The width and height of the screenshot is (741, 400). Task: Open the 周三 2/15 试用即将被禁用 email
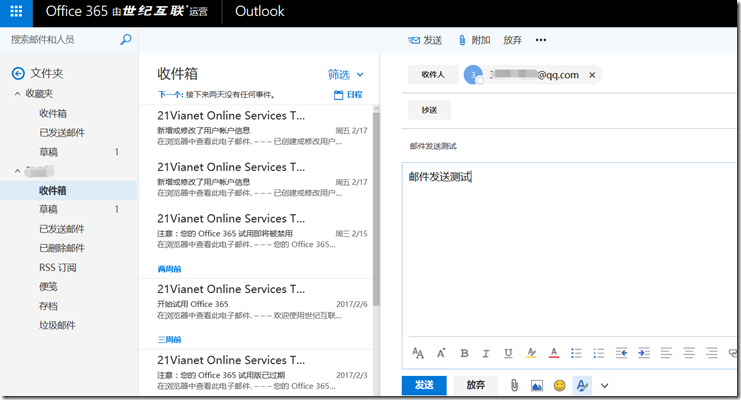pos(256,231)
